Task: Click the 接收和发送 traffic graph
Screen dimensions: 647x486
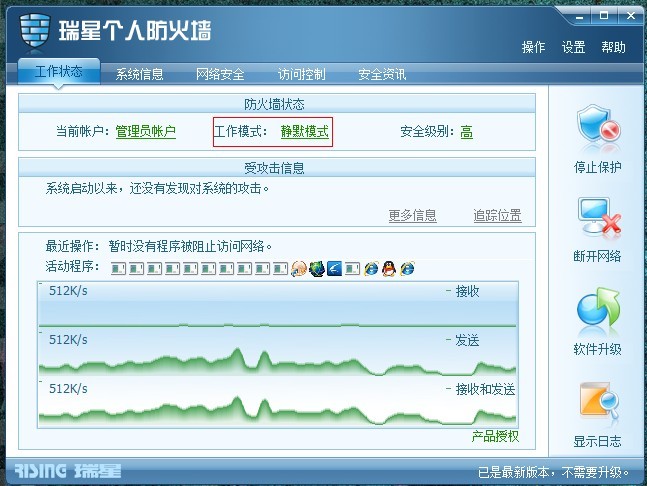Action: coord(278,402)
